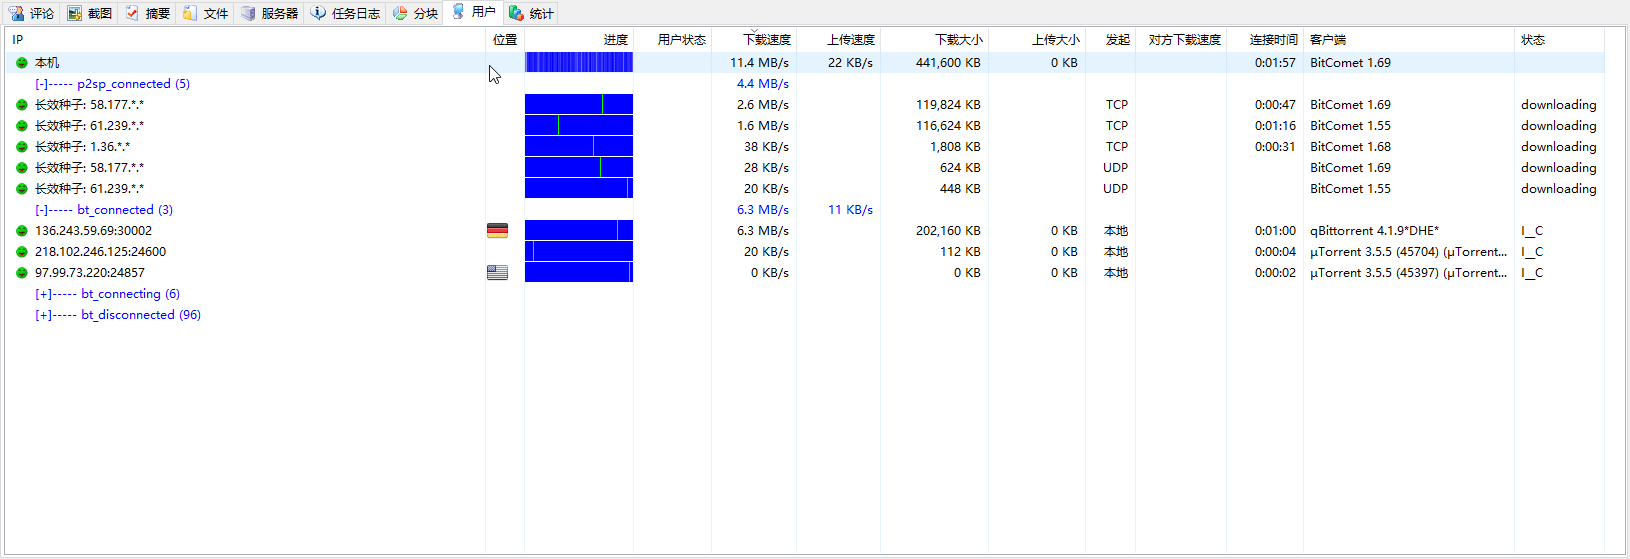Click the BitComet 1.68 client cell
The height and width of the screenshot is (559, 1630).
point(1350,147)
